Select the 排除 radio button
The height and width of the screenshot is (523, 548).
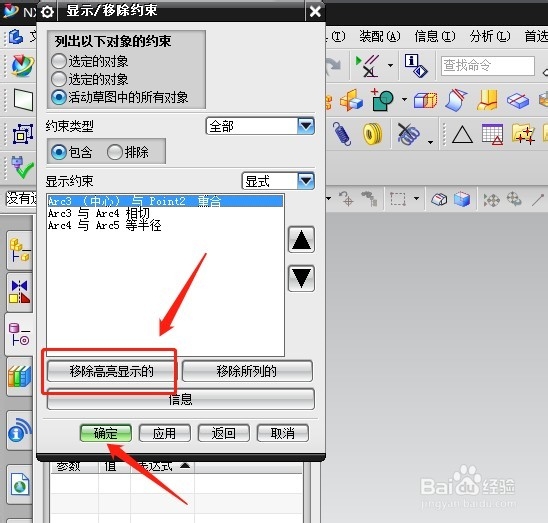[115, 152]
